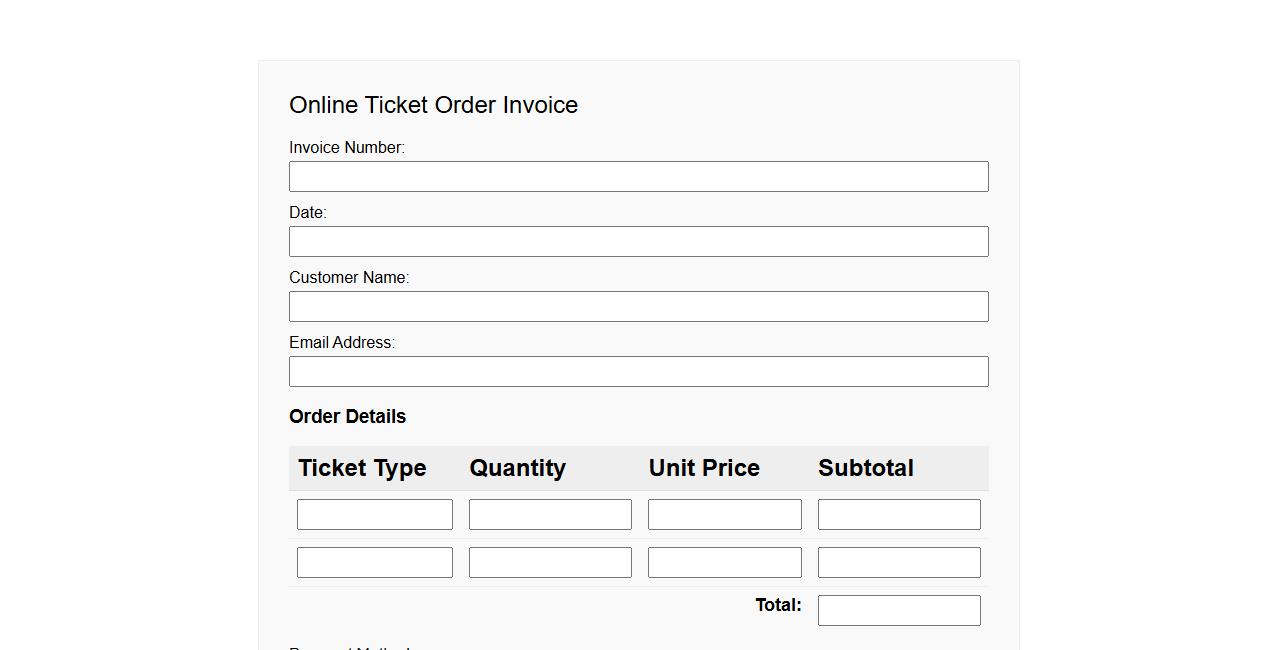Click the Invoice Number input field
1278x650 pixels.
click(638, 177)
